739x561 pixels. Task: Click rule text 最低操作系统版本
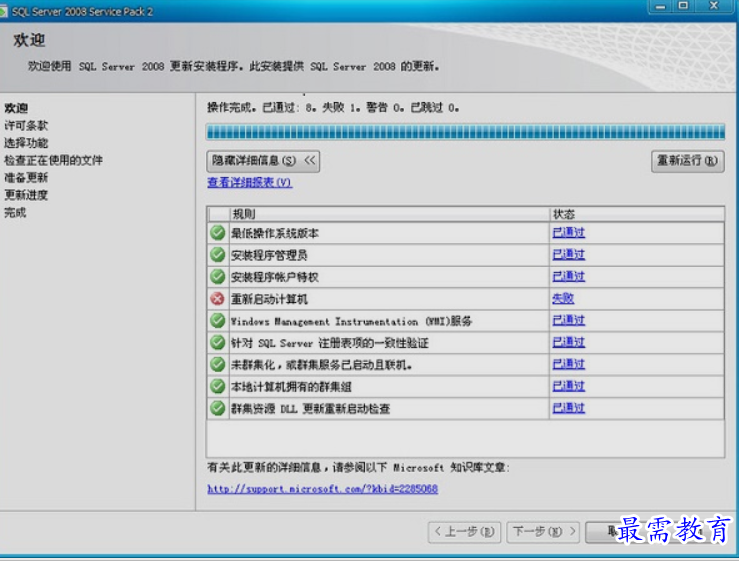click(x=275, y=233)
